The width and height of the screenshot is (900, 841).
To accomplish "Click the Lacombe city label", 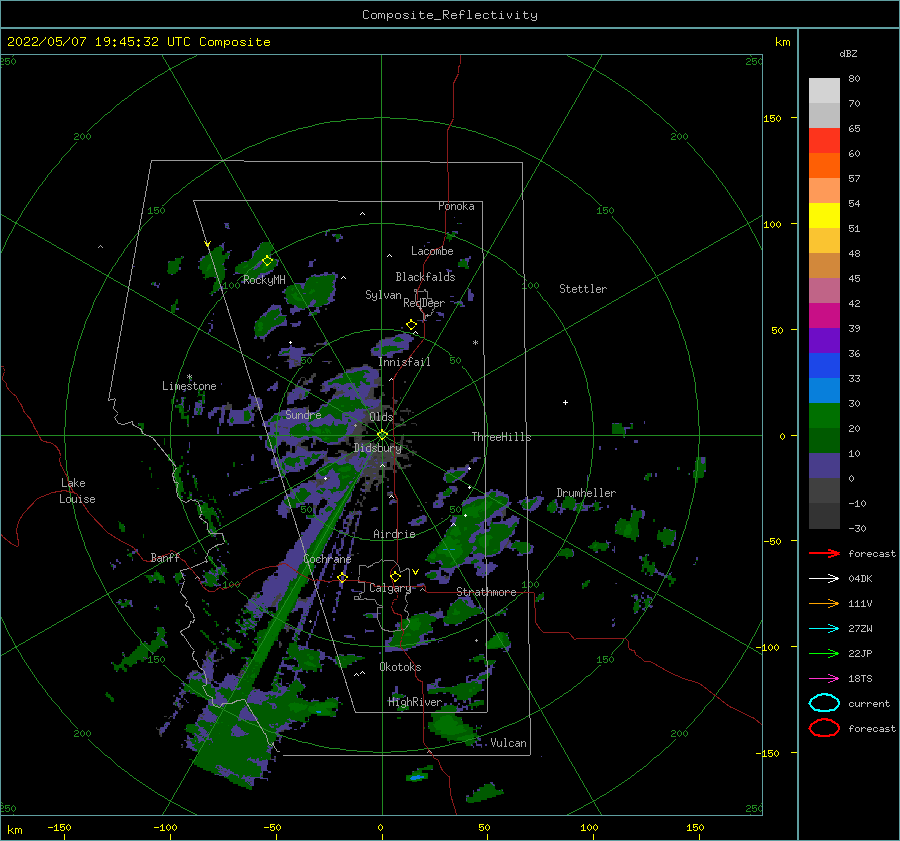I will 432,251.
